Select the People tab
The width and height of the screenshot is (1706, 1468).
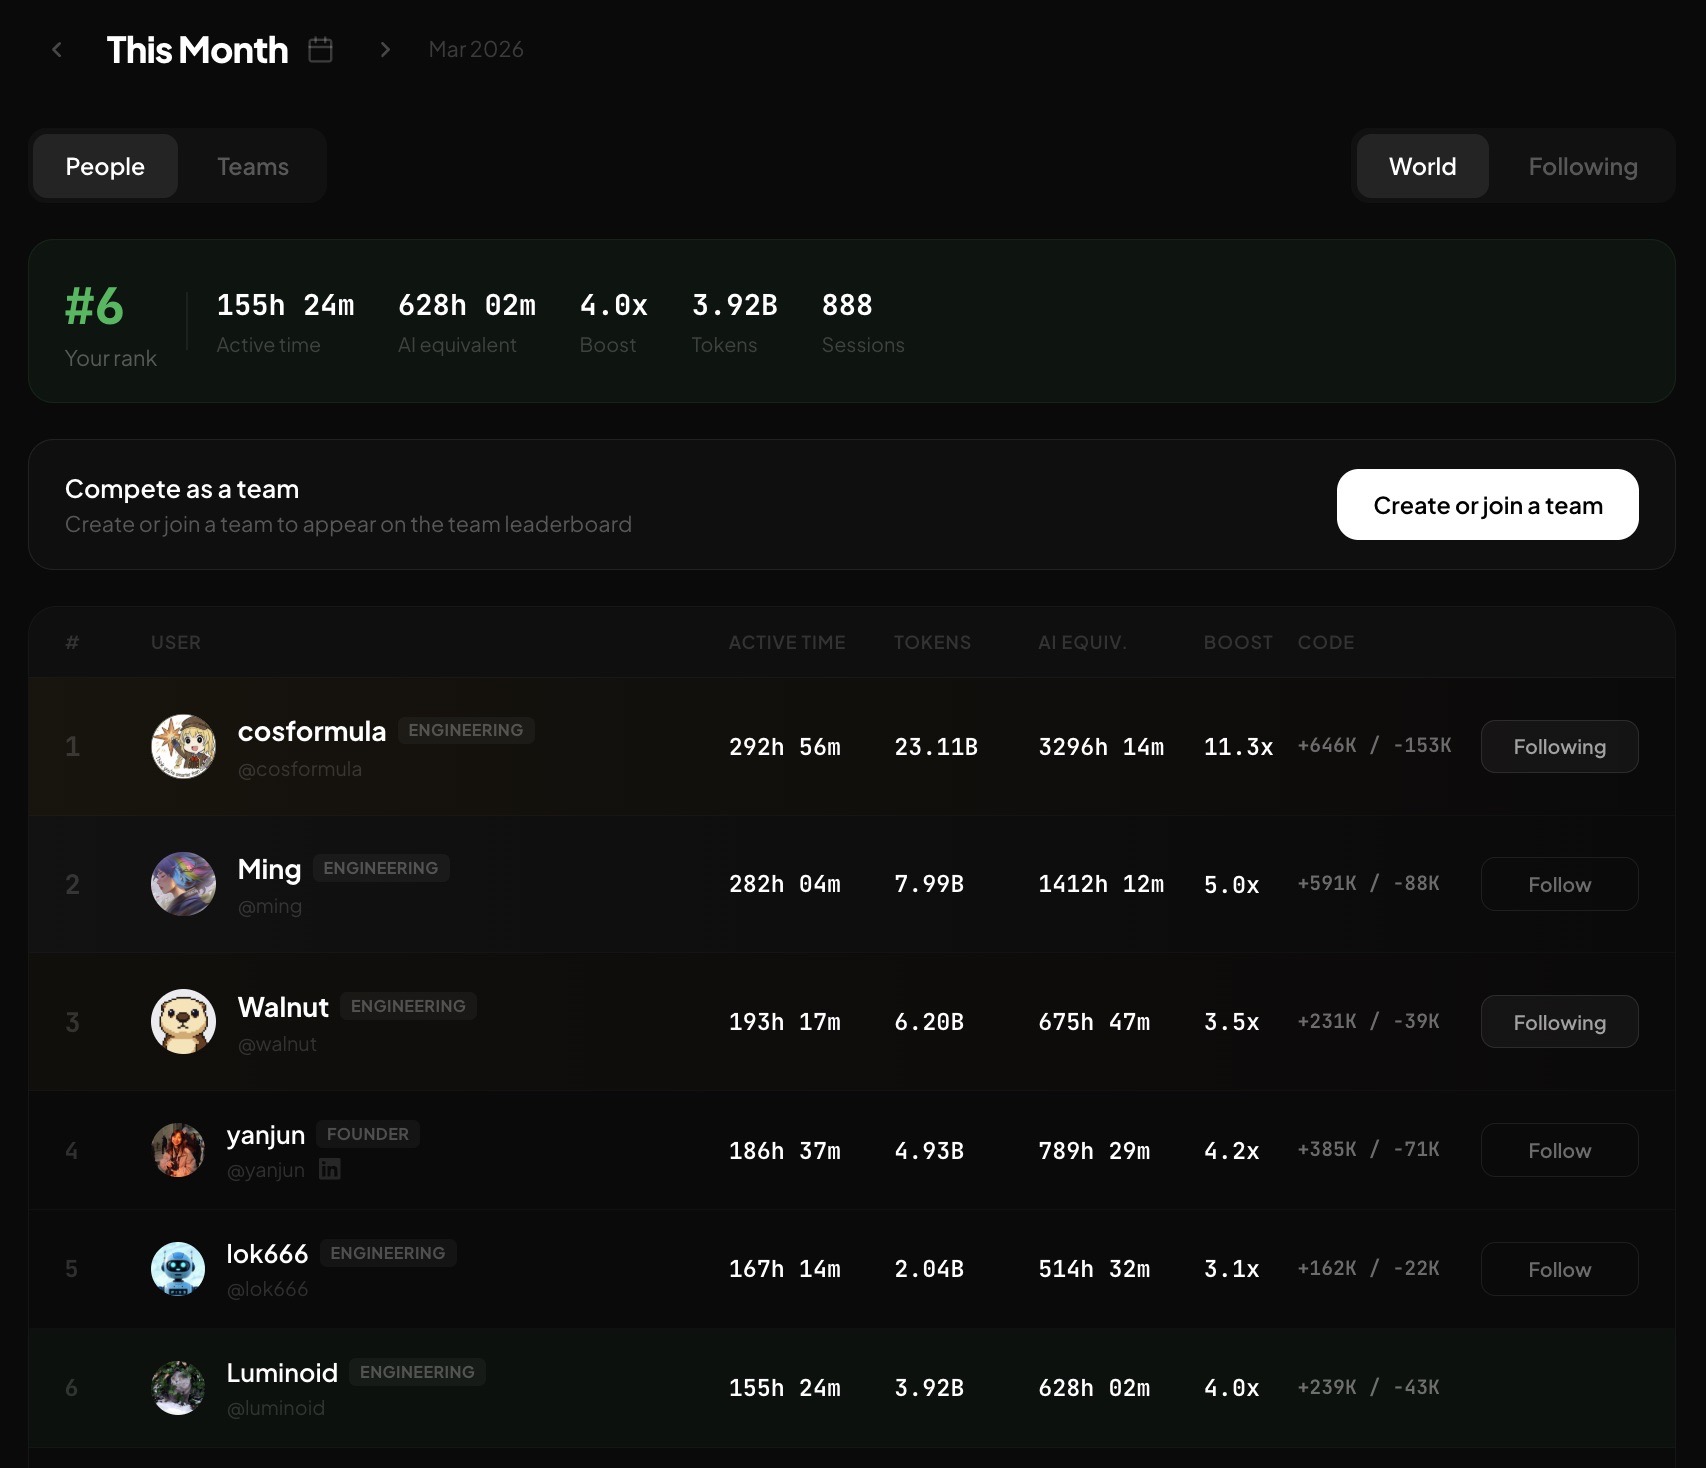105,166
